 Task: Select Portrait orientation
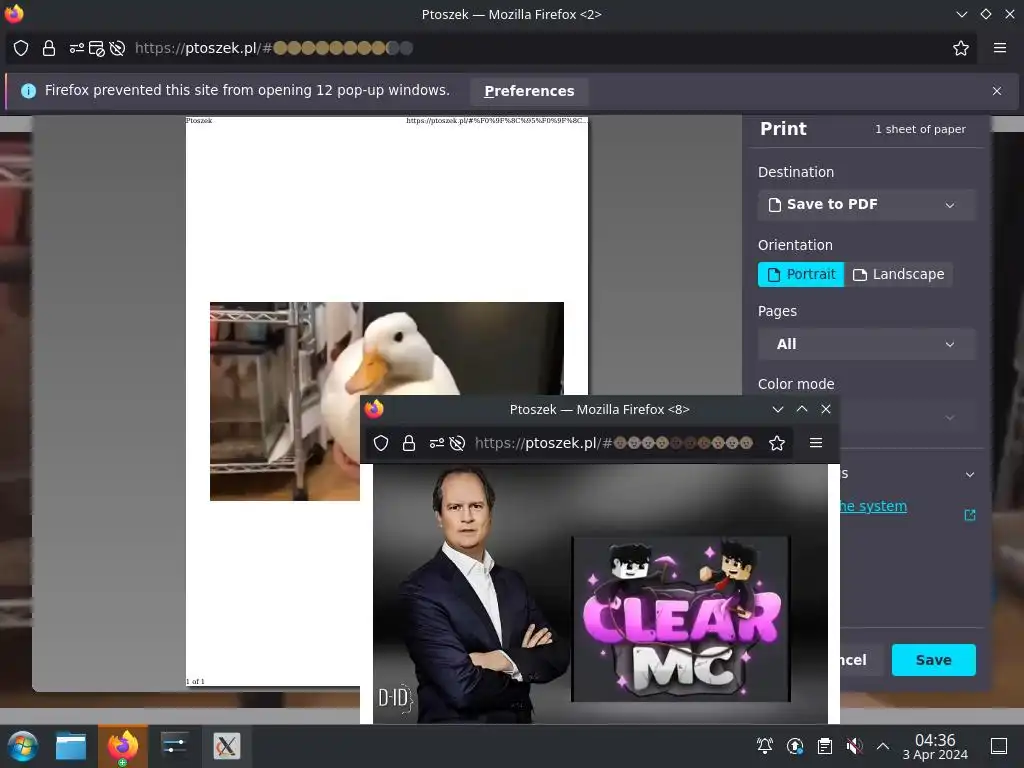[x=801, y=274]
